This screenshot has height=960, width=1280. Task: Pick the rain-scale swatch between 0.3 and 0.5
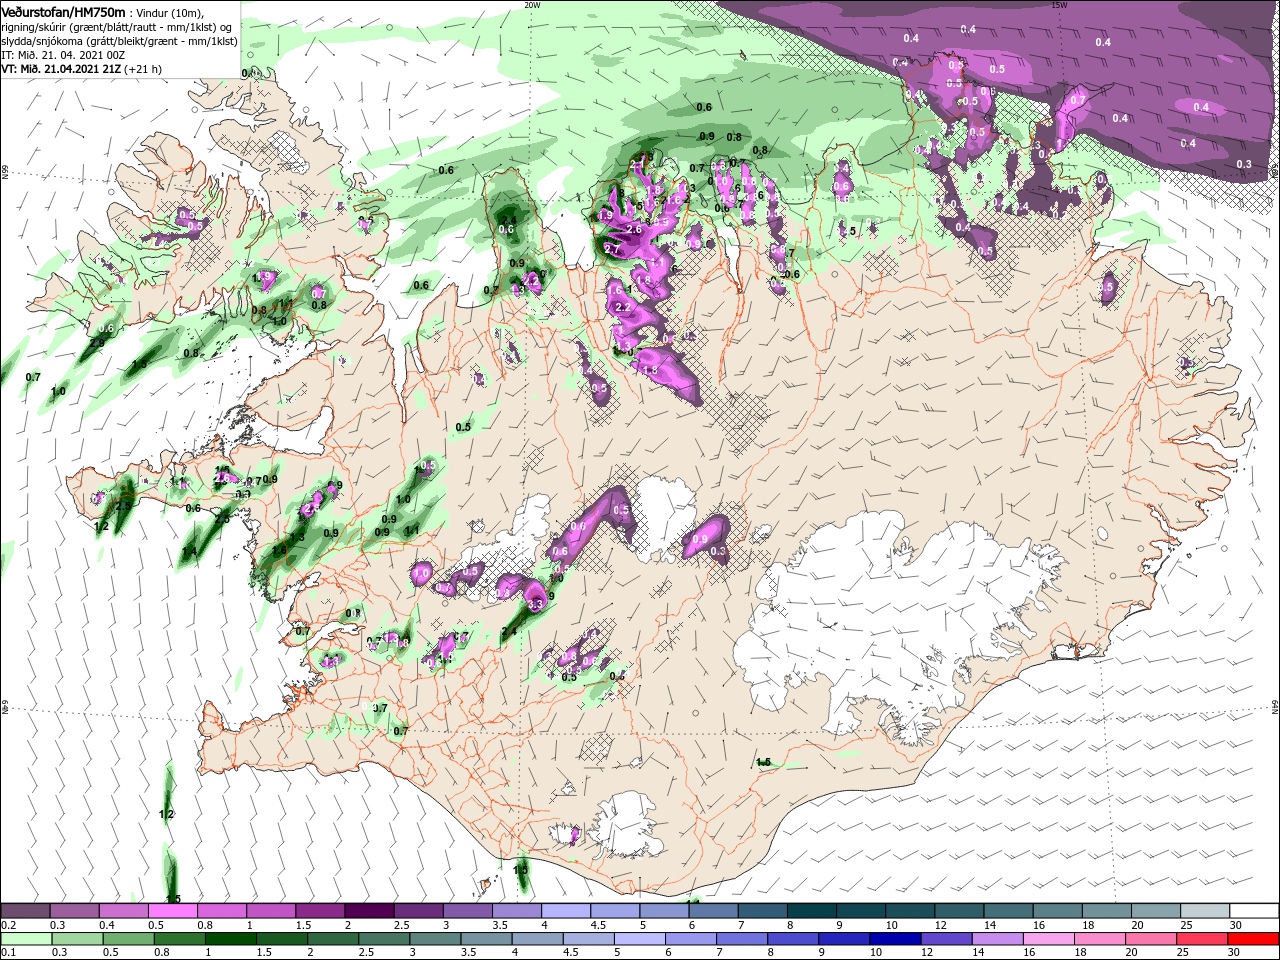78,939
